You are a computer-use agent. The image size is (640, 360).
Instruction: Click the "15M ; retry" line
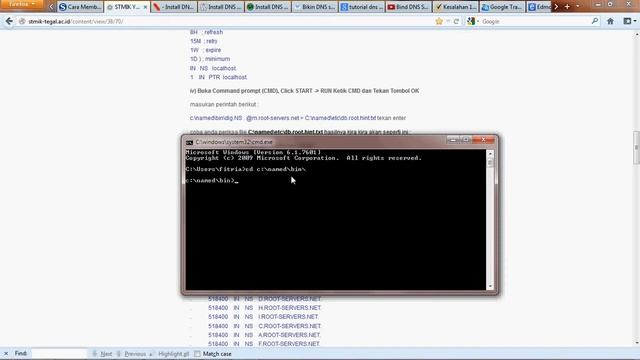click(203, 41)
